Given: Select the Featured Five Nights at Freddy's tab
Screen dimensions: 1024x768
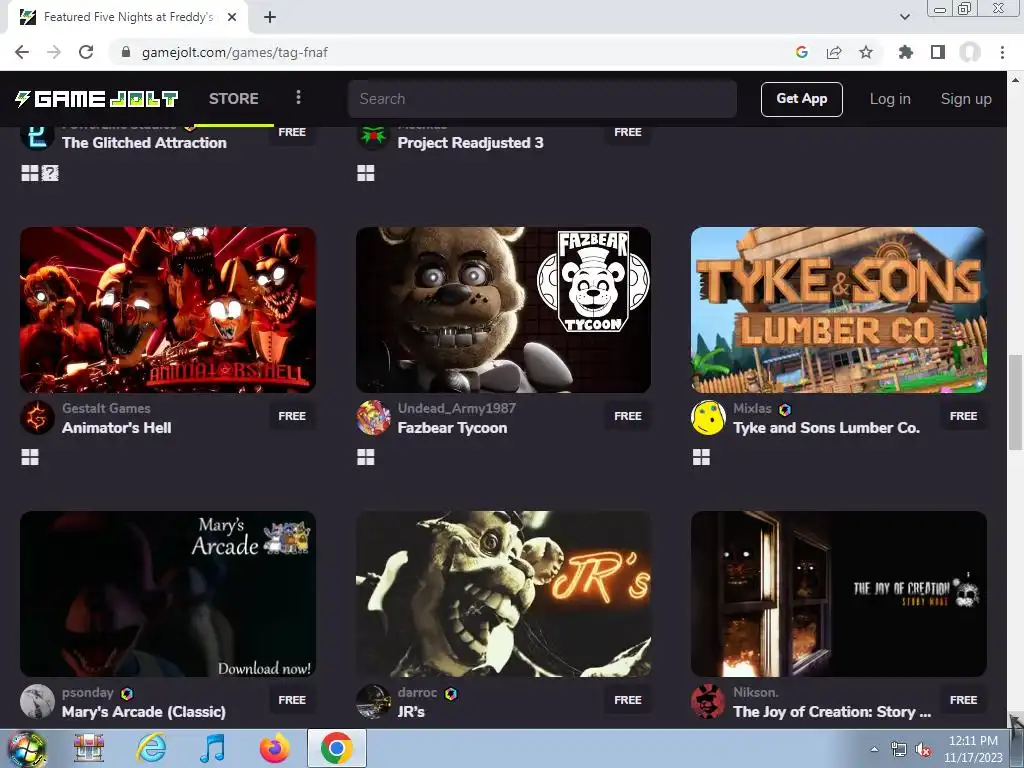Looking at the screenshot, I should point(128,17).
